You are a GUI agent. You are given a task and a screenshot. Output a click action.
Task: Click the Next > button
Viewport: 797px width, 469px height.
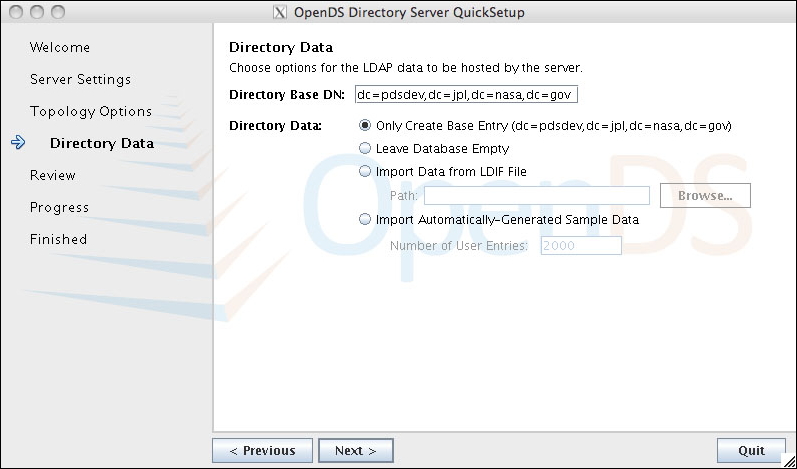(356, 451)
